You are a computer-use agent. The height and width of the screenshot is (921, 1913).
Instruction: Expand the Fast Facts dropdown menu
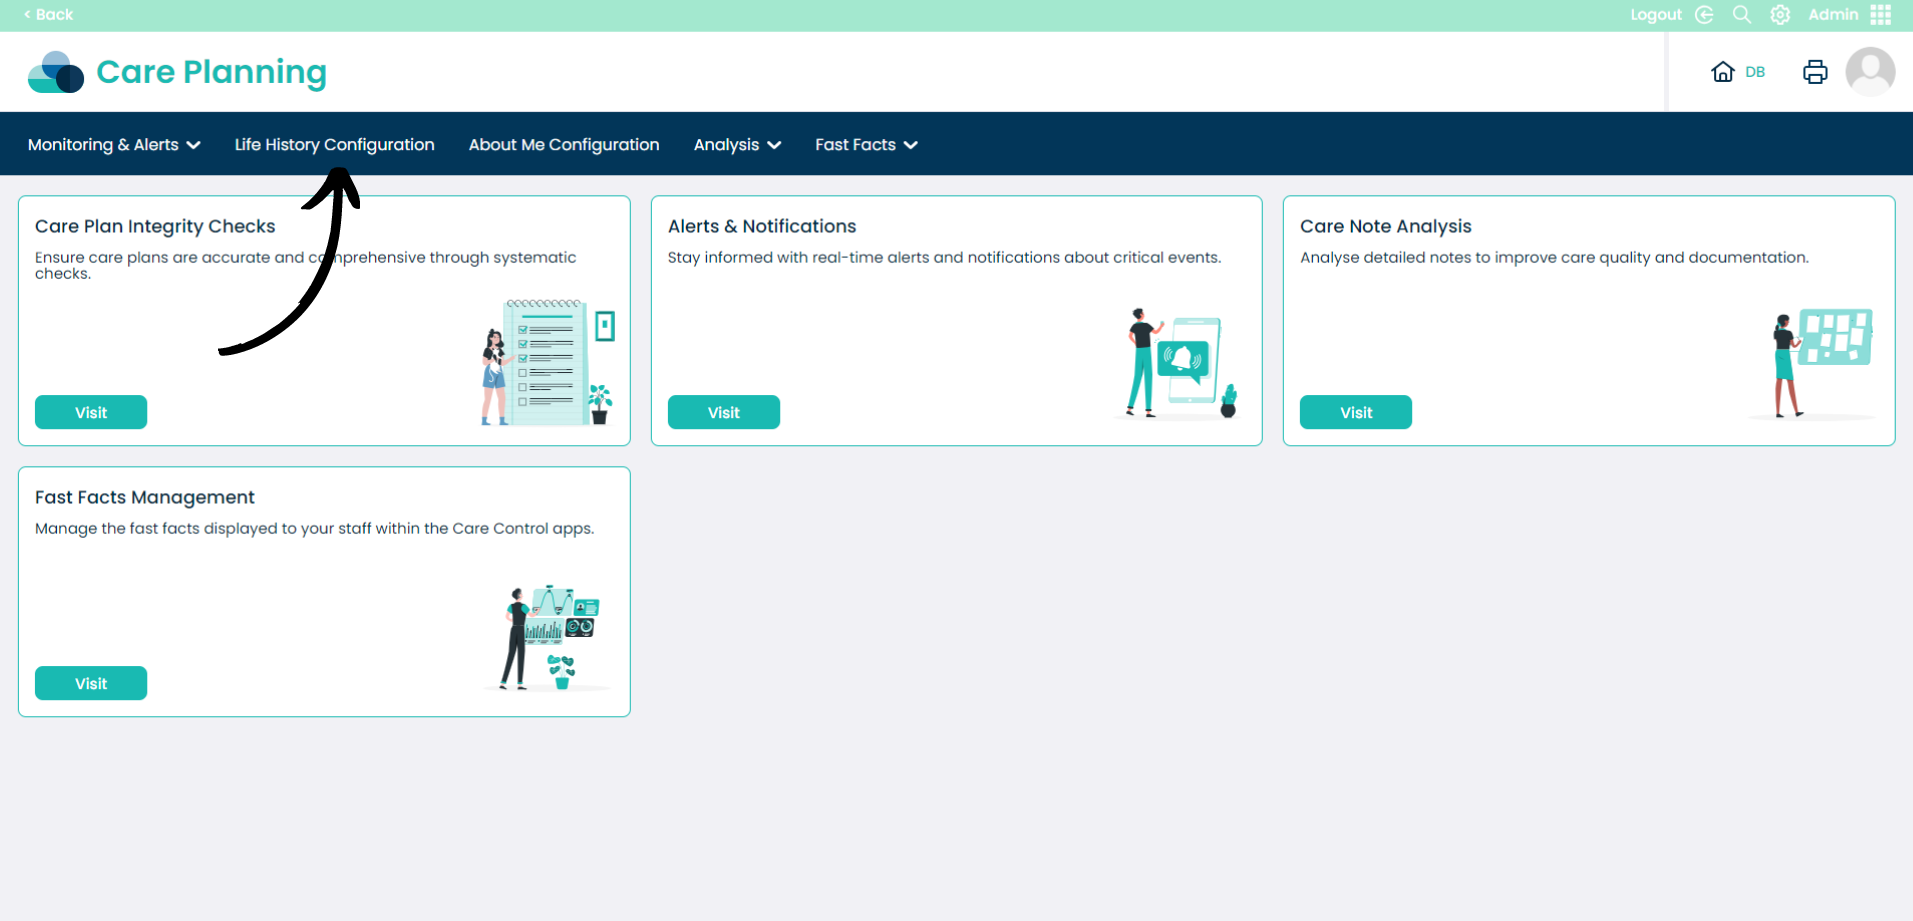[866, 145]
